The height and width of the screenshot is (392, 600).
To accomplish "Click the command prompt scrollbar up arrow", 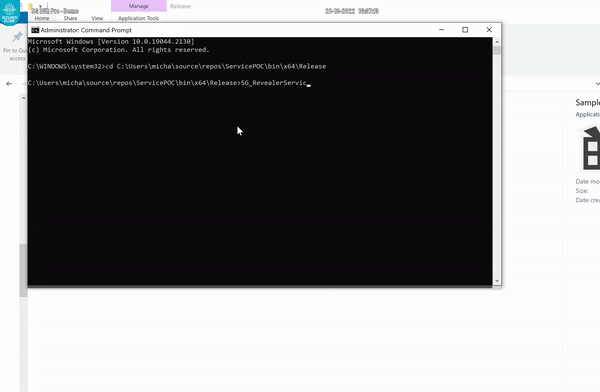I will tap(497, 42).
